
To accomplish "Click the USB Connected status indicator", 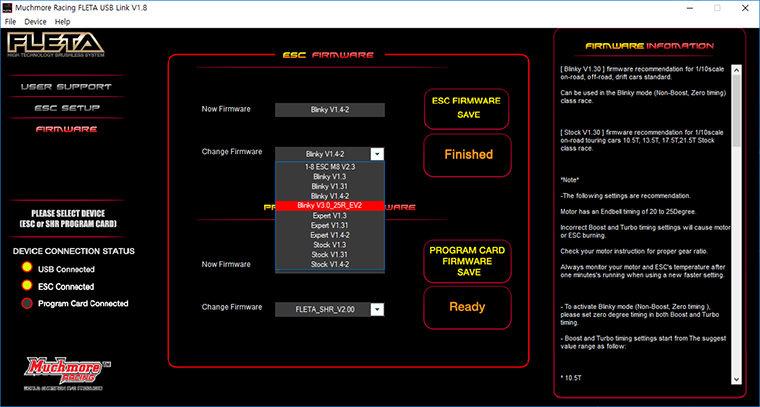I will coord(27,267).
